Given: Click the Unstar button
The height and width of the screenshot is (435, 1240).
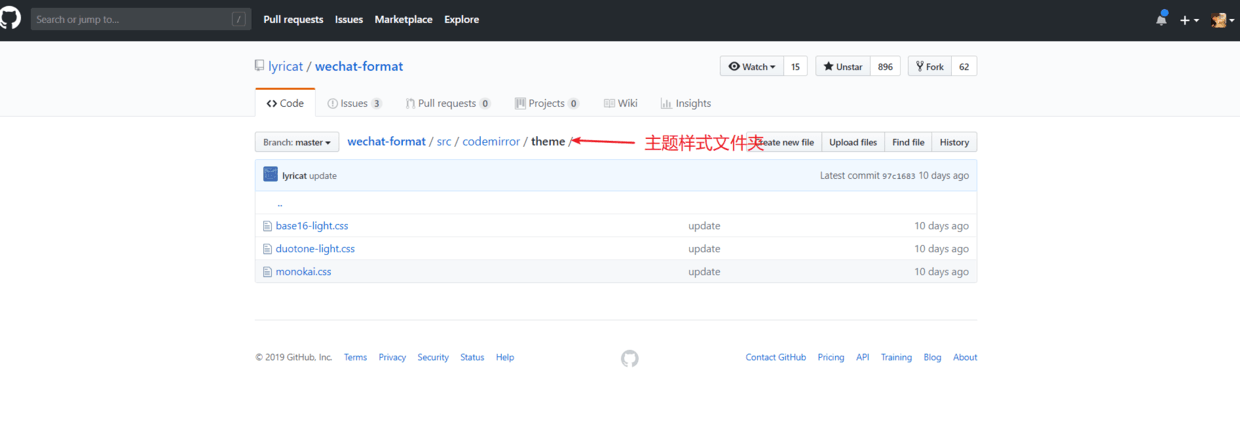Looking at the screenshot, I should pos(843,66).
